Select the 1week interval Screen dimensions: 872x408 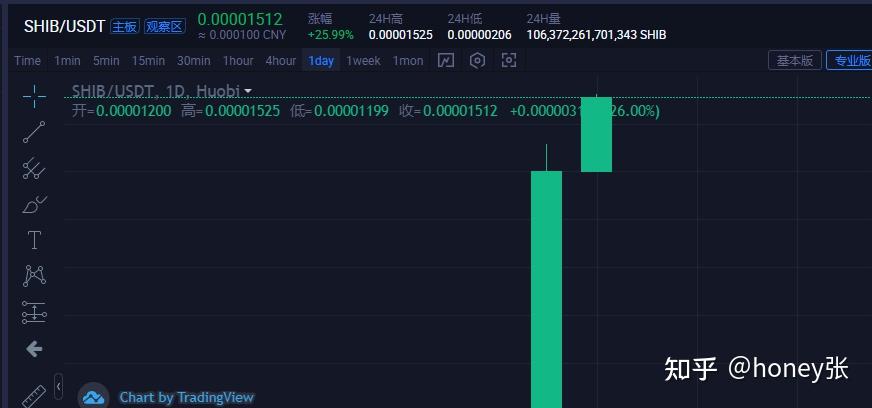[363, 61]
